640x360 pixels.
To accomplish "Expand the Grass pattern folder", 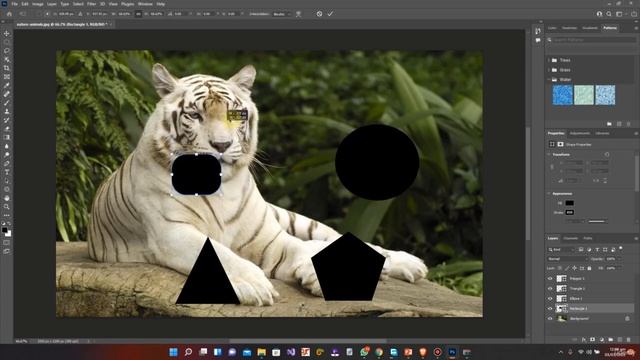I will click(549, 70).
